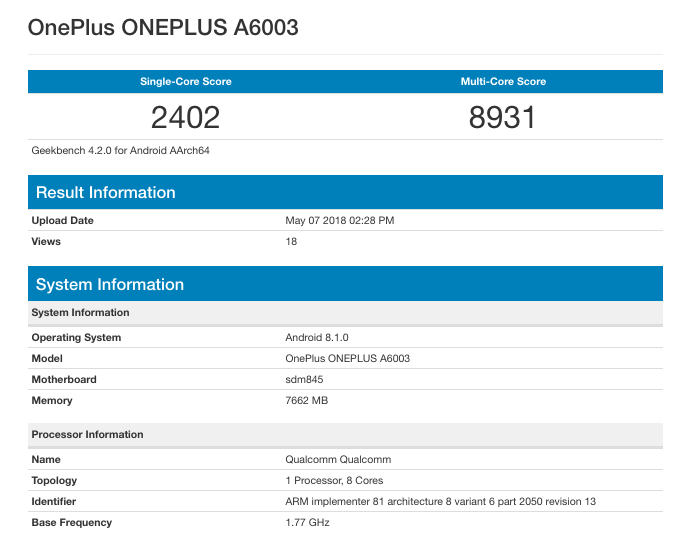The image size is (692, 539).
Task: Select the Multi-Core Score header
Action: click(503, 81)
